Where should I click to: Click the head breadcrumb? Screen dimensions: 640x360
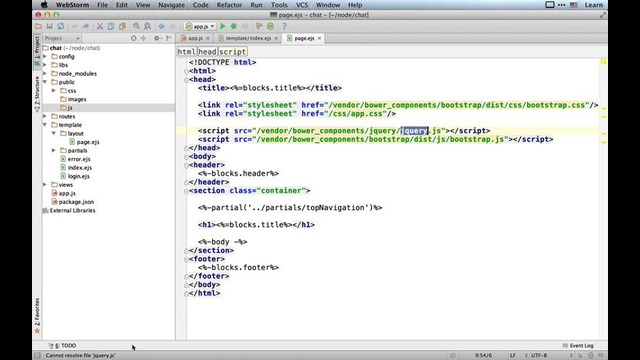pos(207,52)
